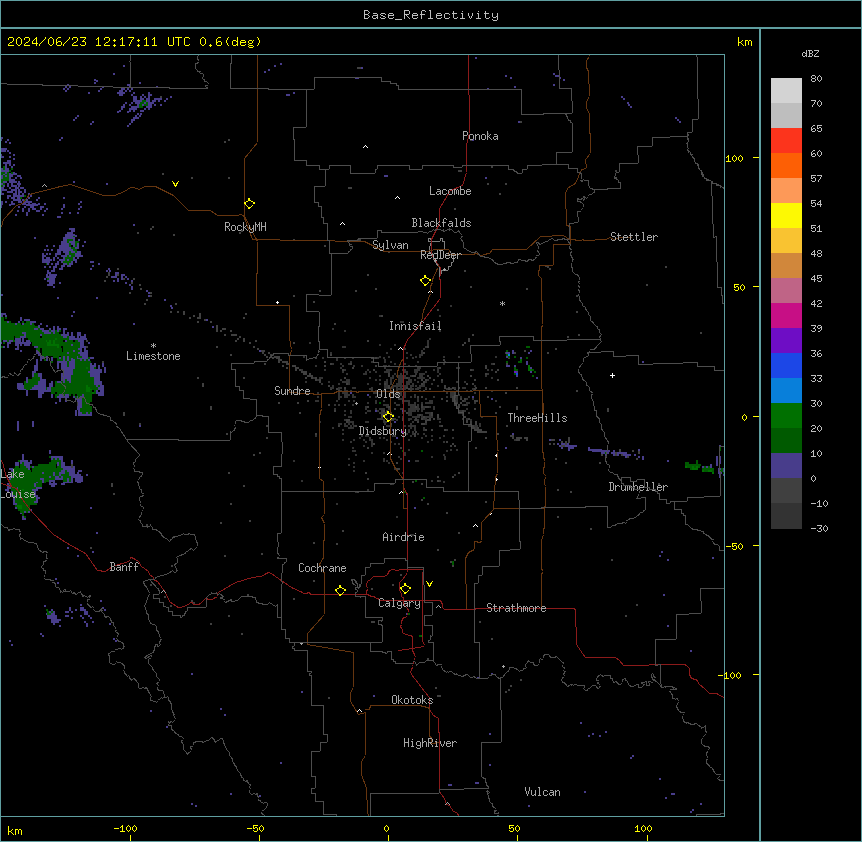Select the bright green 20-30 dBZ legend swatch
The image size is (862, 842).
pyautogui.click(x=786, y=416)
